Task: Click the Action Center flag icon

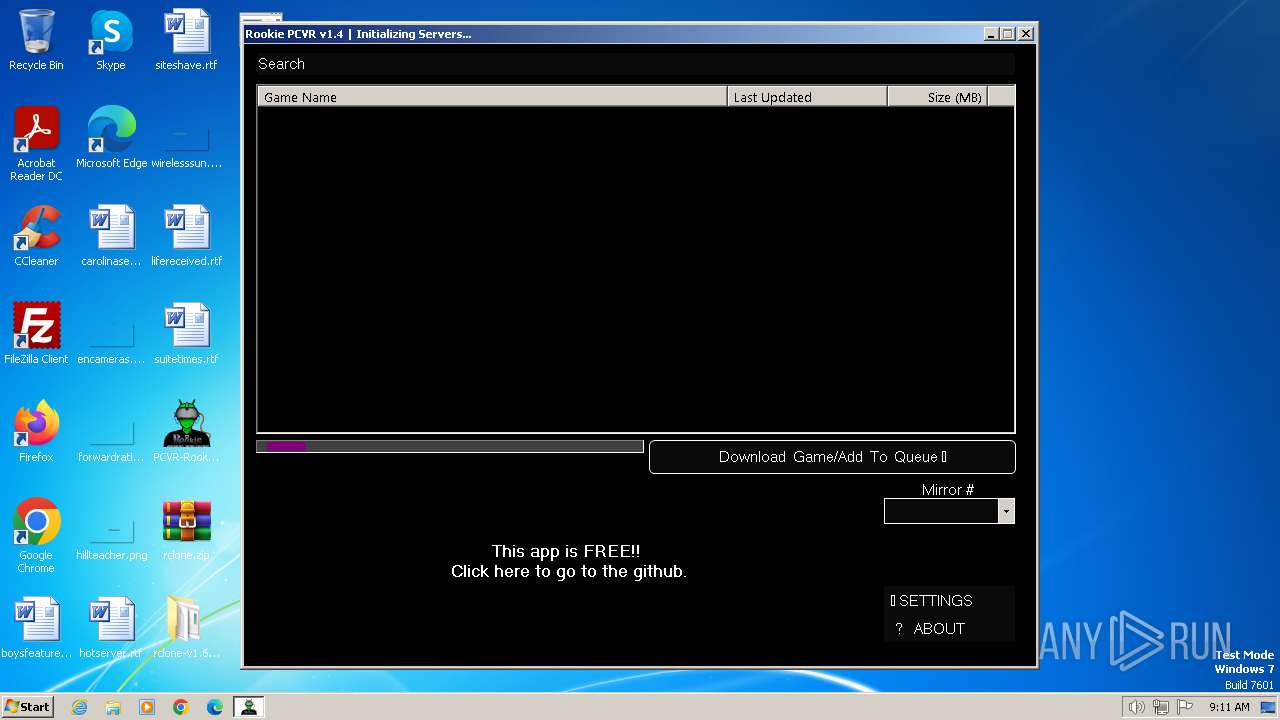Action: 1186,707
